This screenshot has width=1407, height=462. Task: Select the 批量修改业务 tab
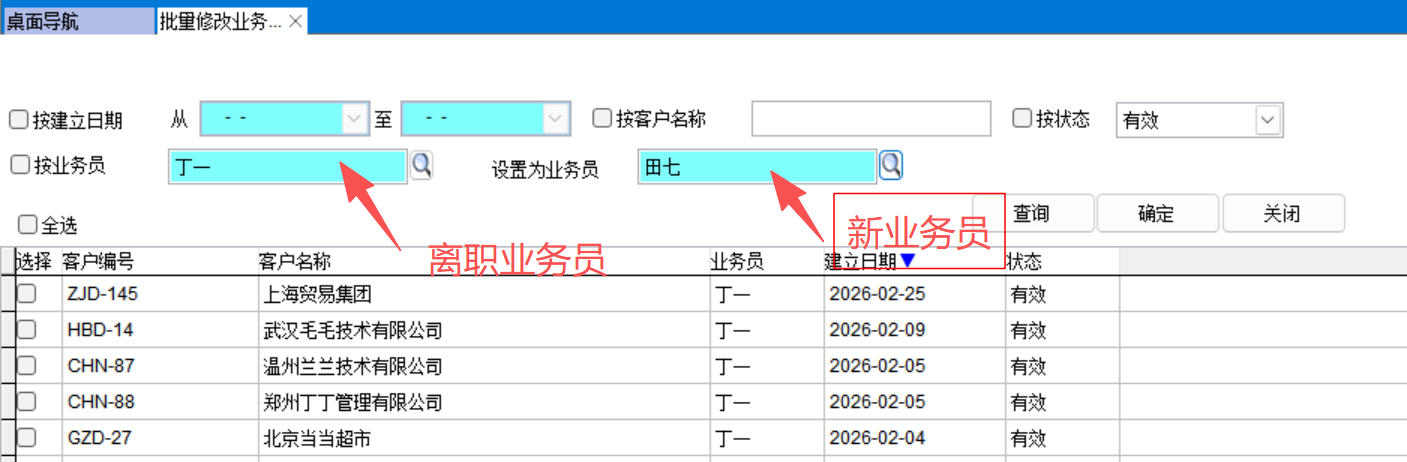[x=220, y=21]
